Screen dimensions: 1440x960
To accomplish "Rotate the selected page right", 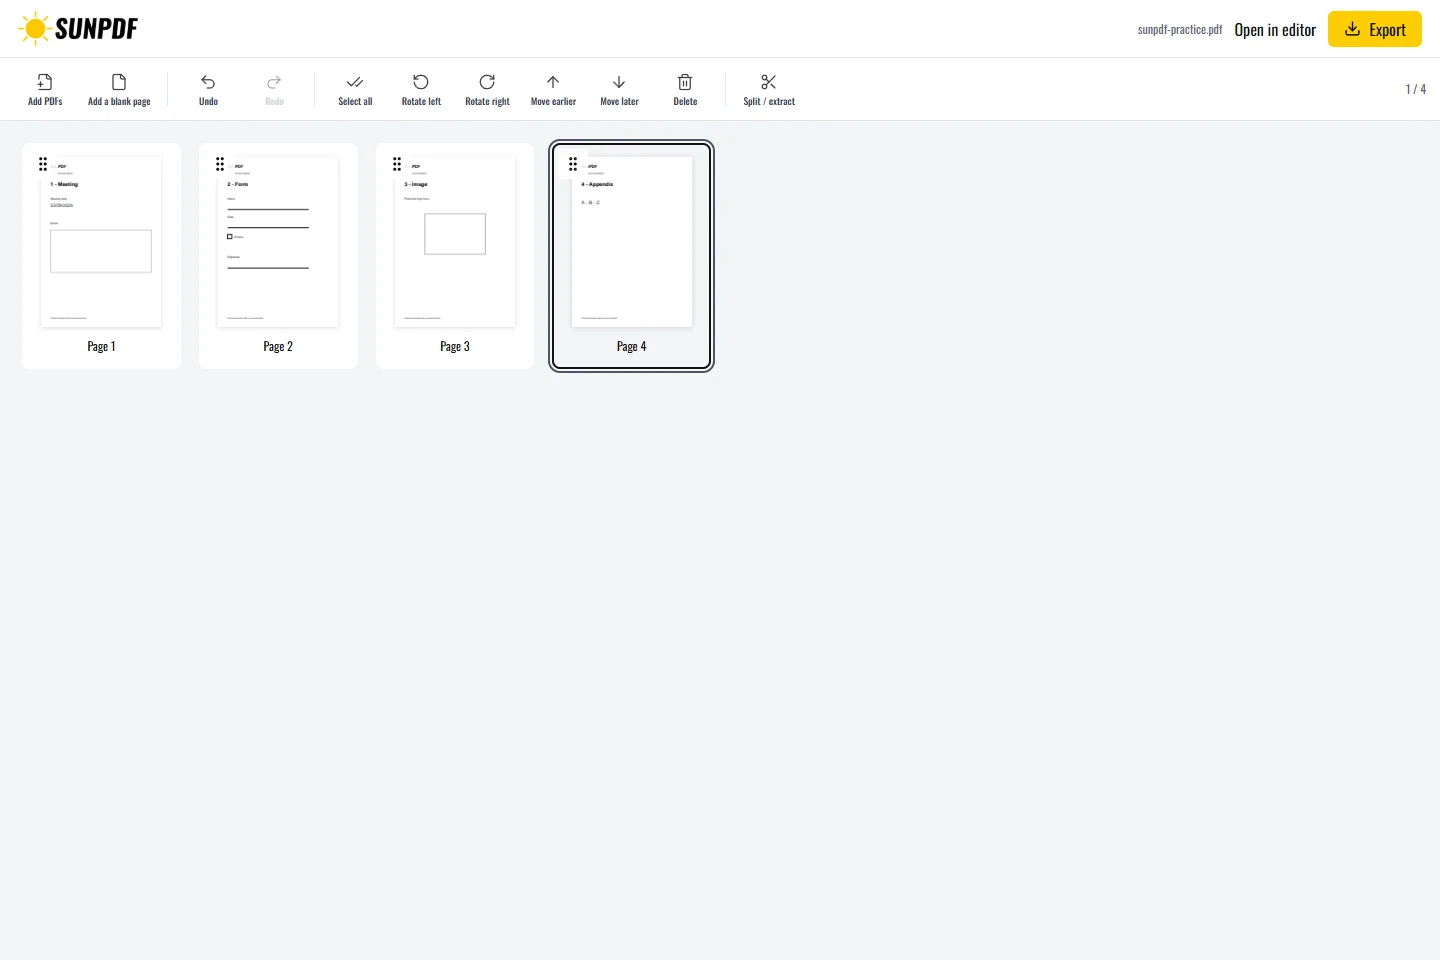I will click(487, 89).
